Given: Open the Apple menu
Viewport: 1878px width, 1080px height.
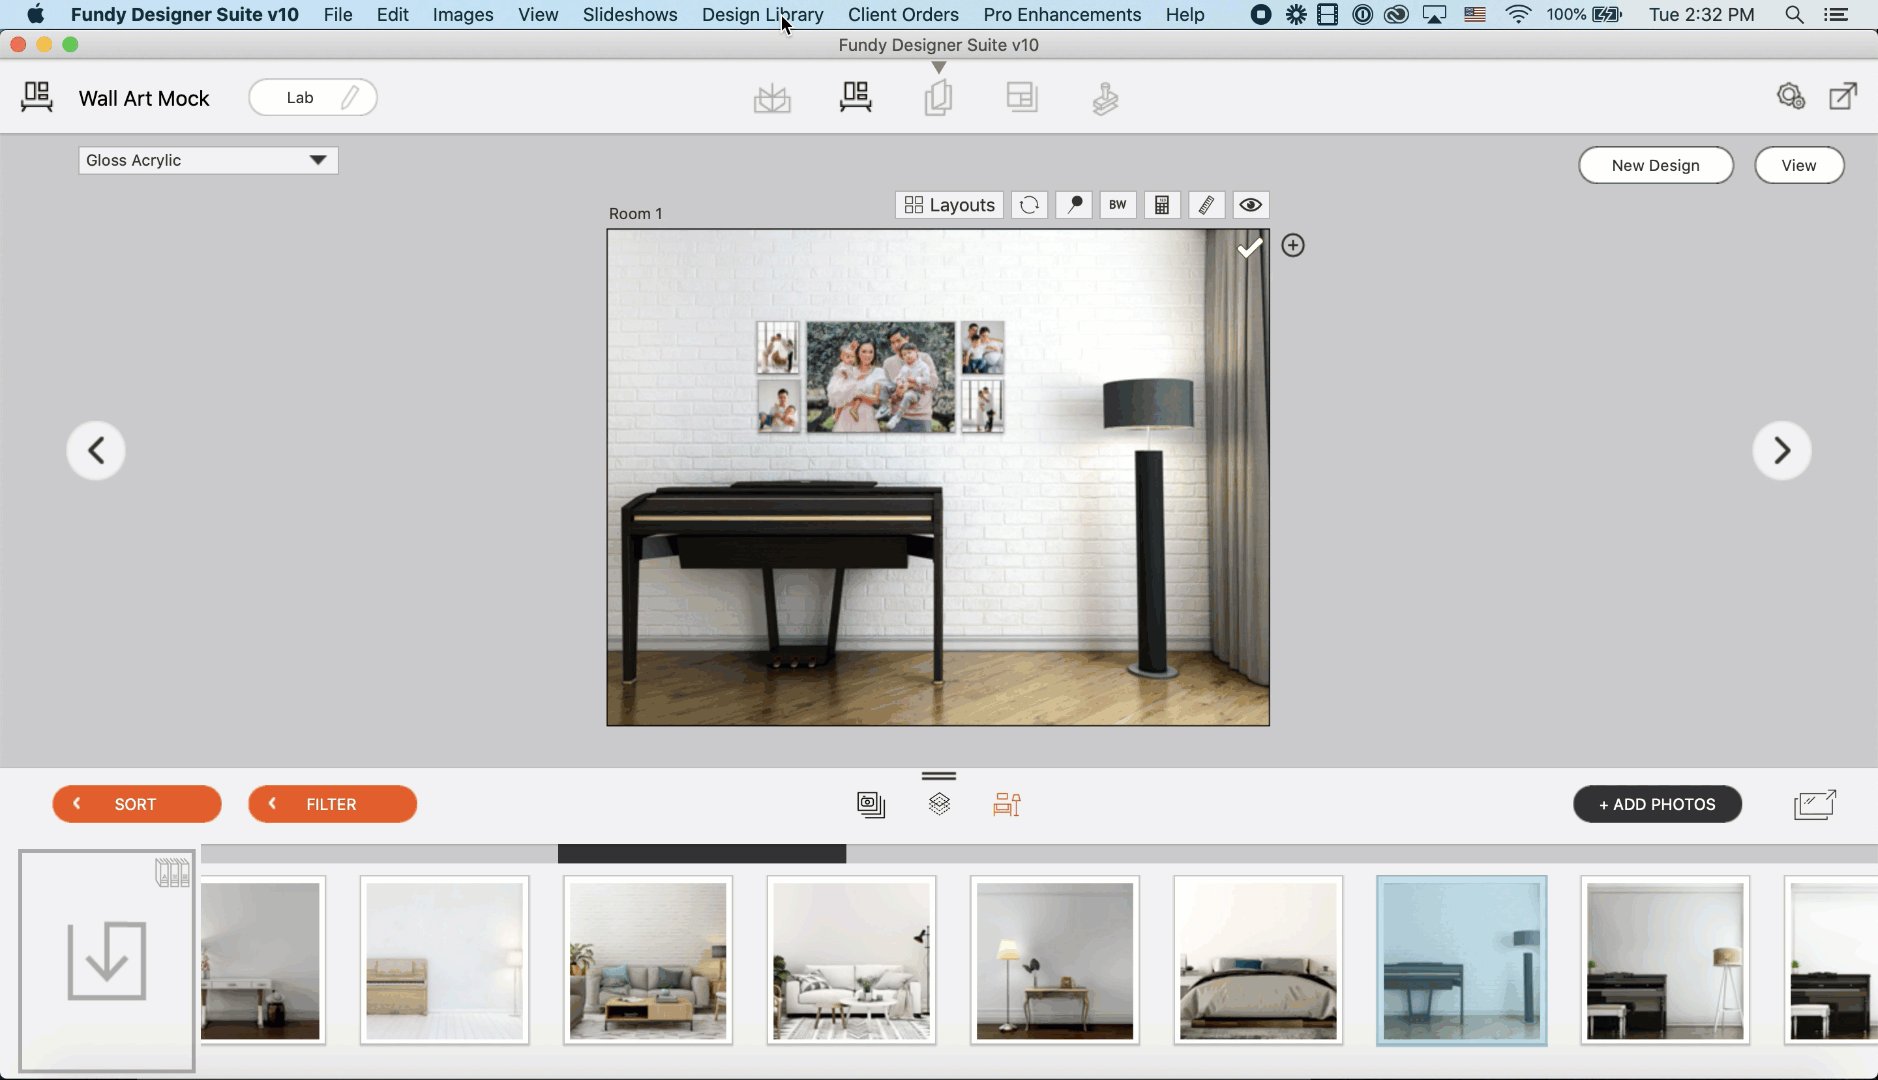Looking at the screenshot, I should click(36, 15).
